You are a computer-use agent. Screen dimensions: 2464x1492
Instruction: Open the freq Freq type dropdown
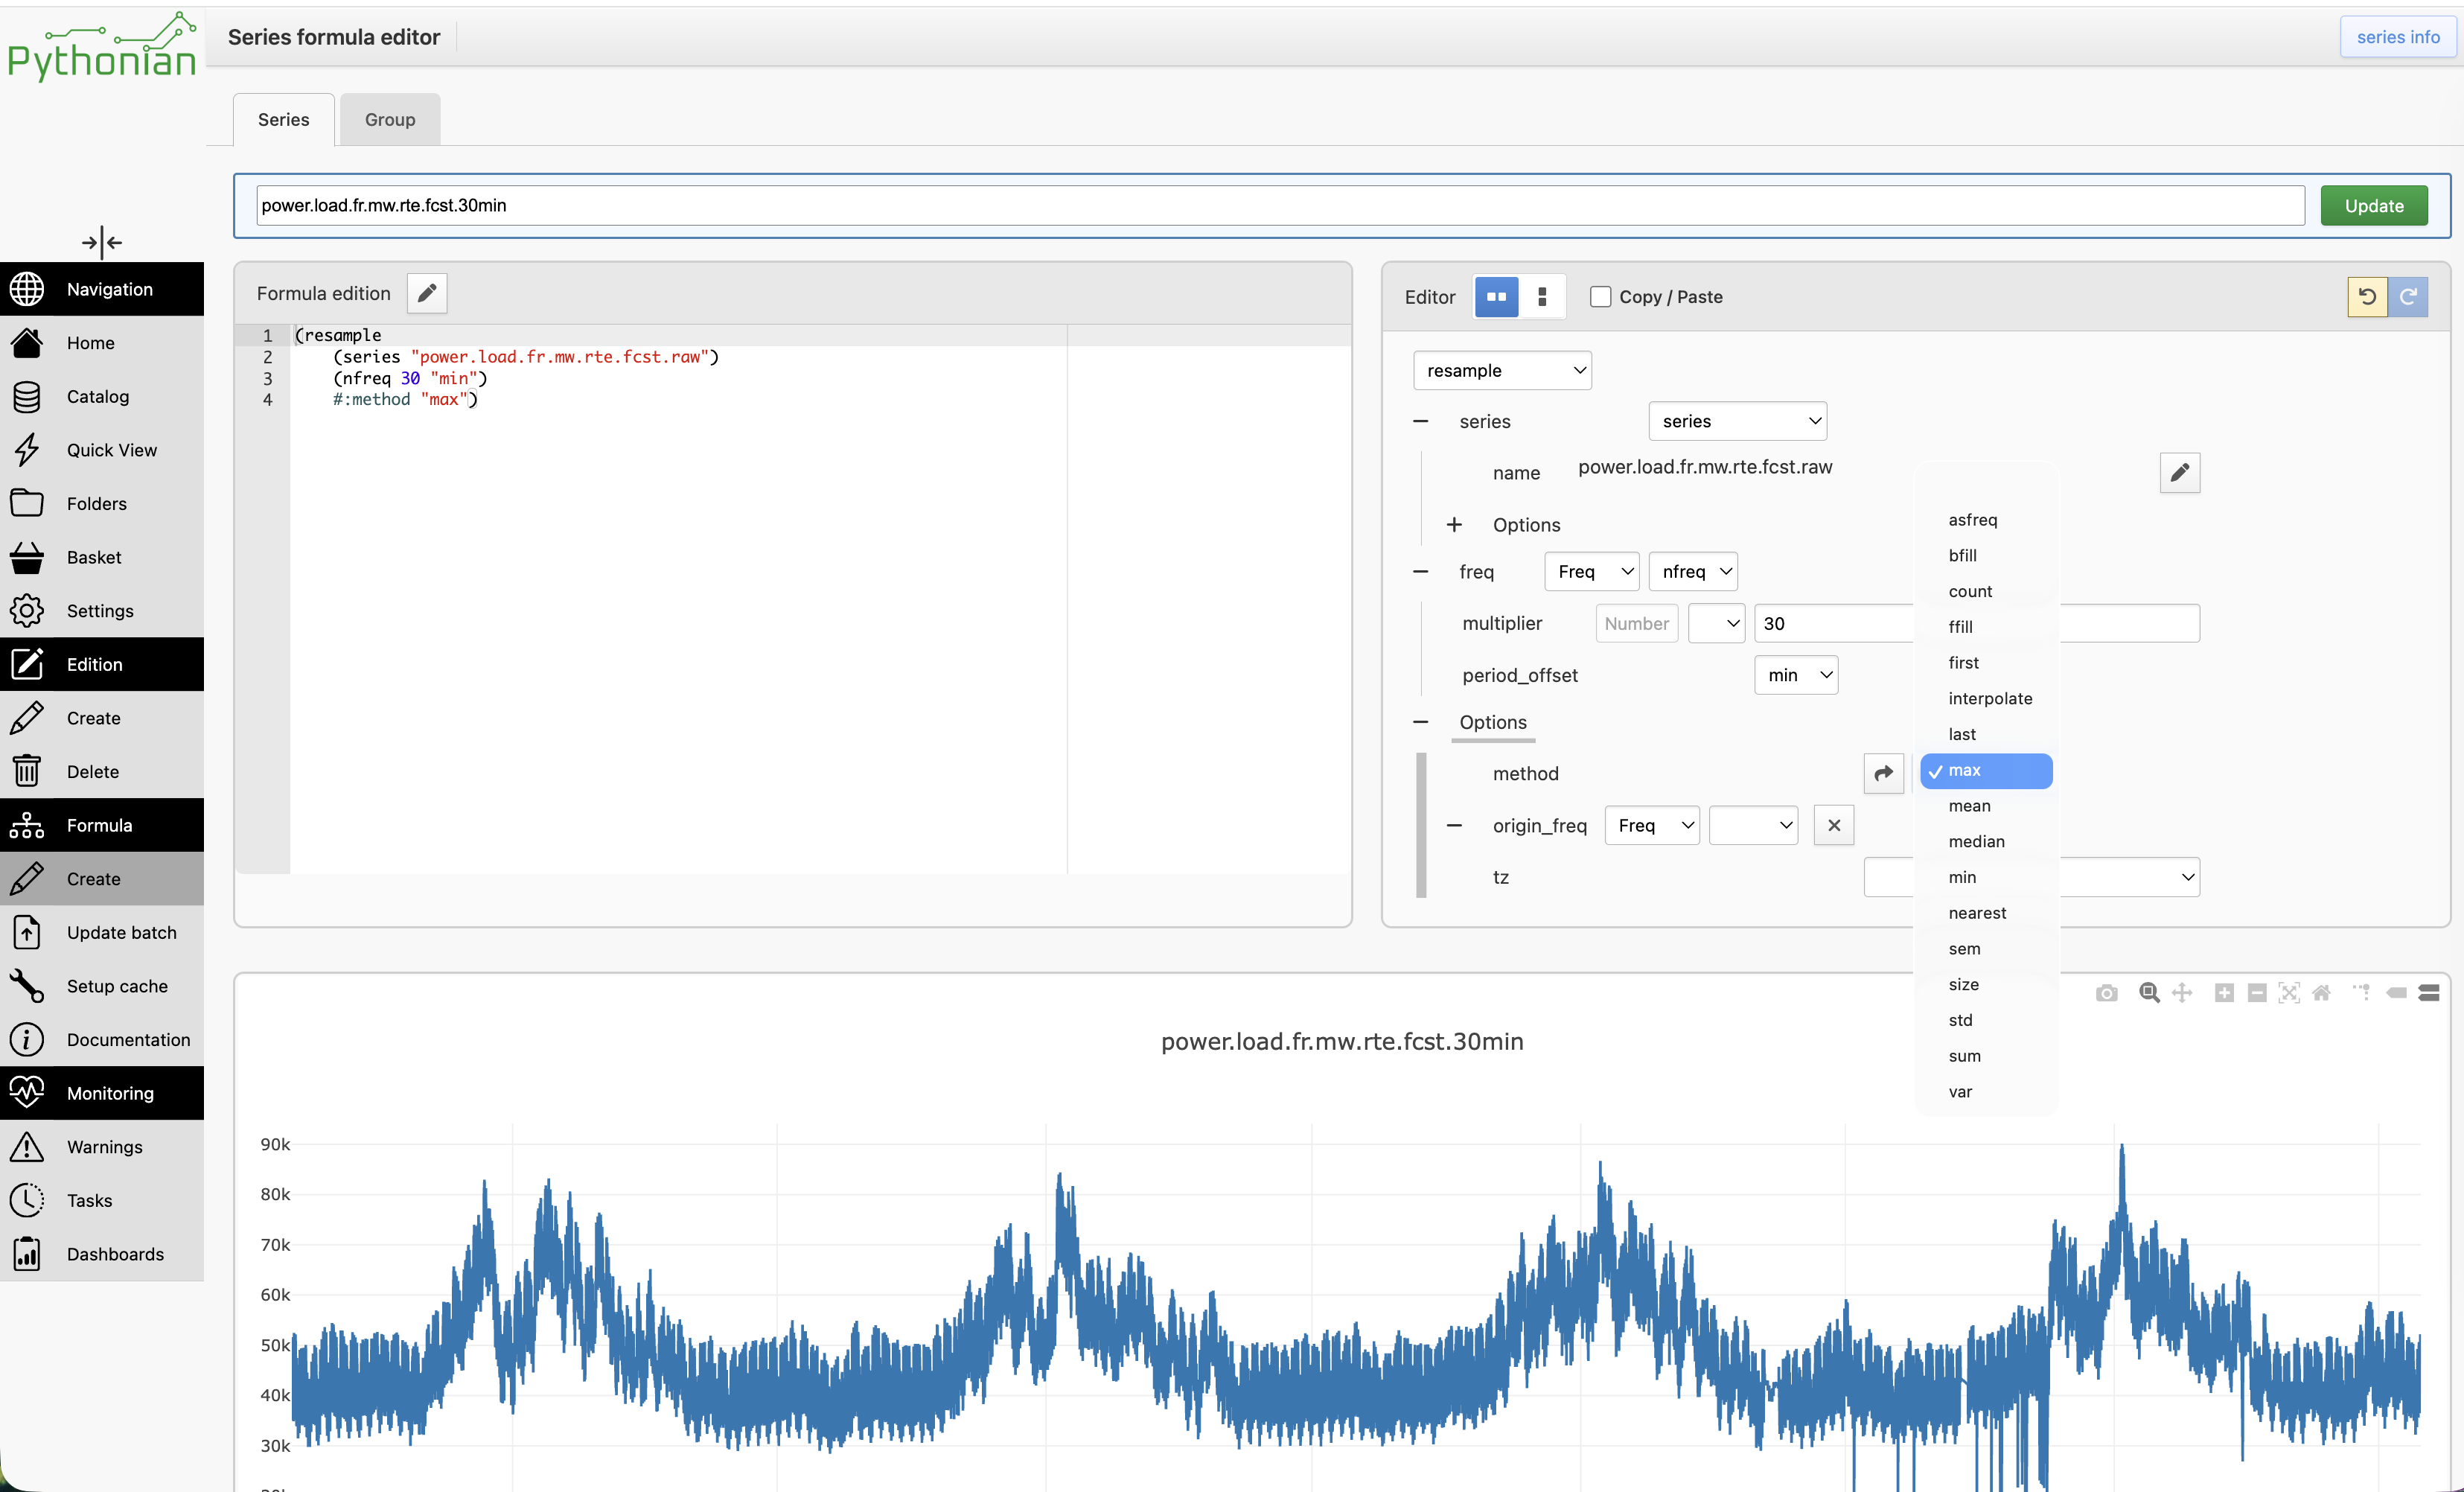[1592, 572]
